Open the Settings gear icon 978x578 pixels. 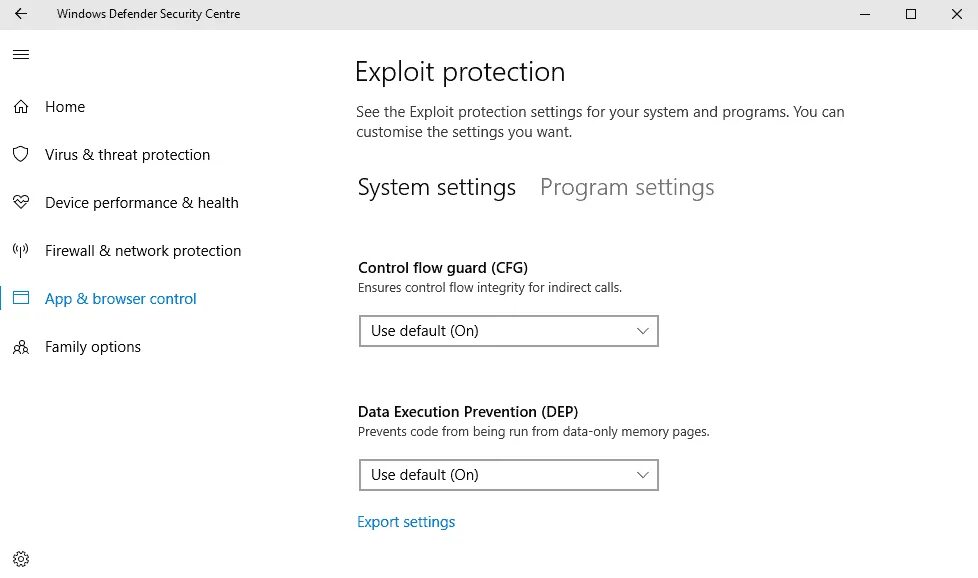coord(21,559)
